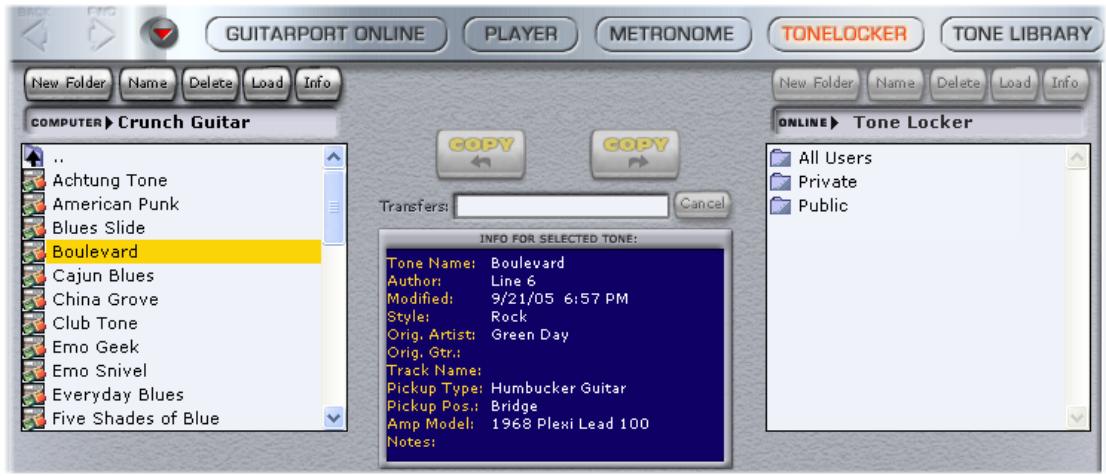The height and width of the screenshot is (476, 1106).
Task: Go forward with the Fwd arrow
Action: click(102, 35)
